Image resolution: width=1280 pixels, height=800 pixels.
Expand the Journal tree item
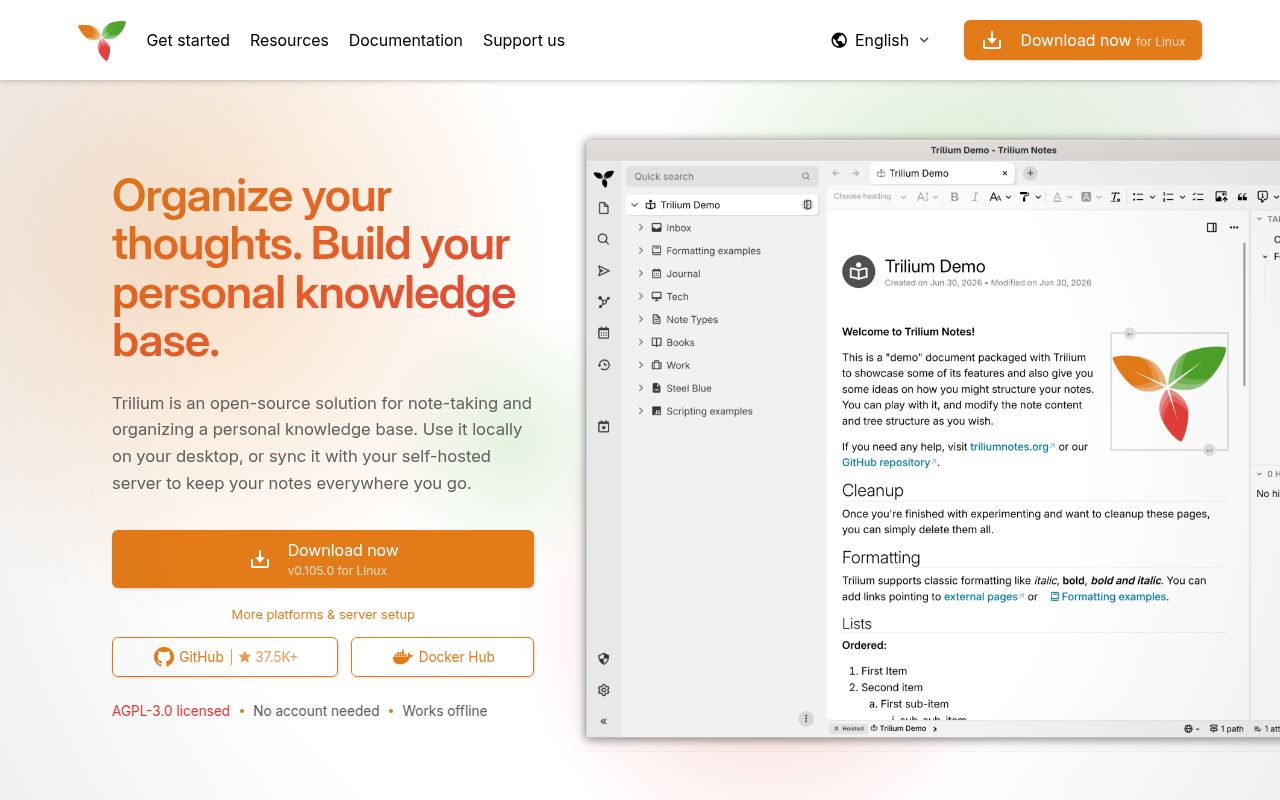641,274
